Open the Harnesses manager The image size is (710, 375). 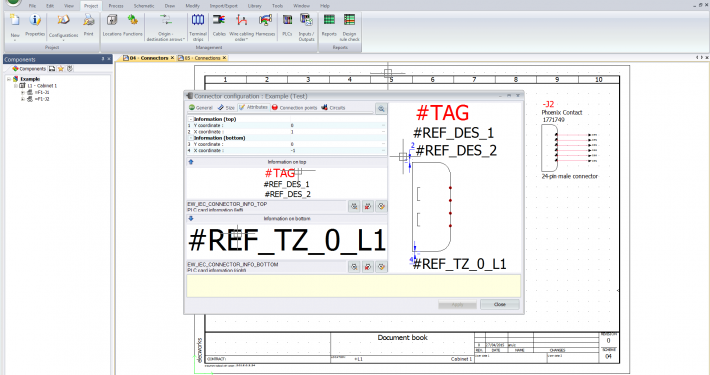(x=265, y=26)
